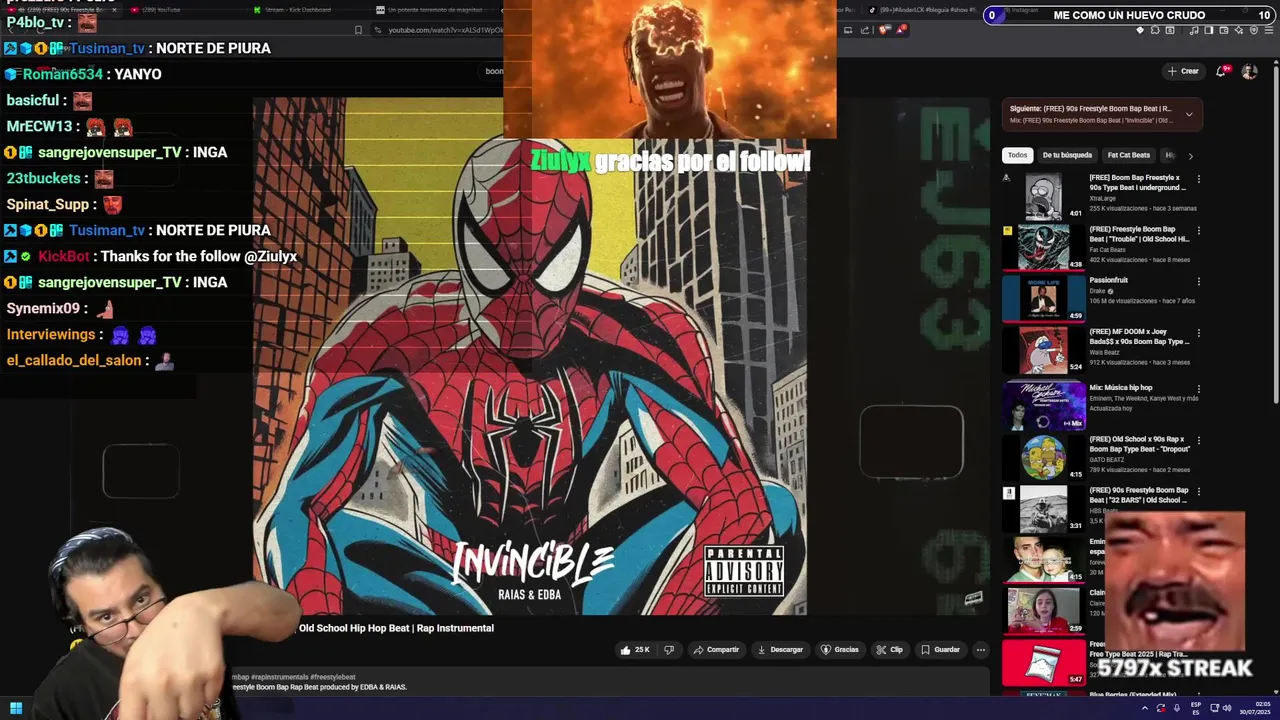Click the Compartir share button

[716, 650]
